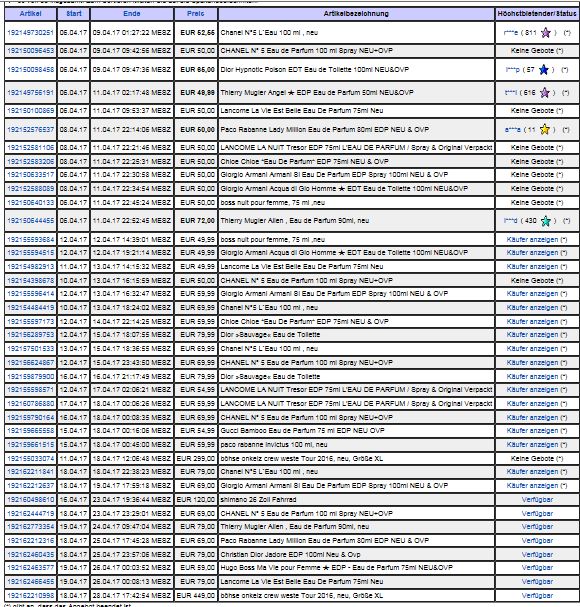580x607 pixels.
Task: Open article number for Christian Dior Jadore listing
Action: point(31,554)
